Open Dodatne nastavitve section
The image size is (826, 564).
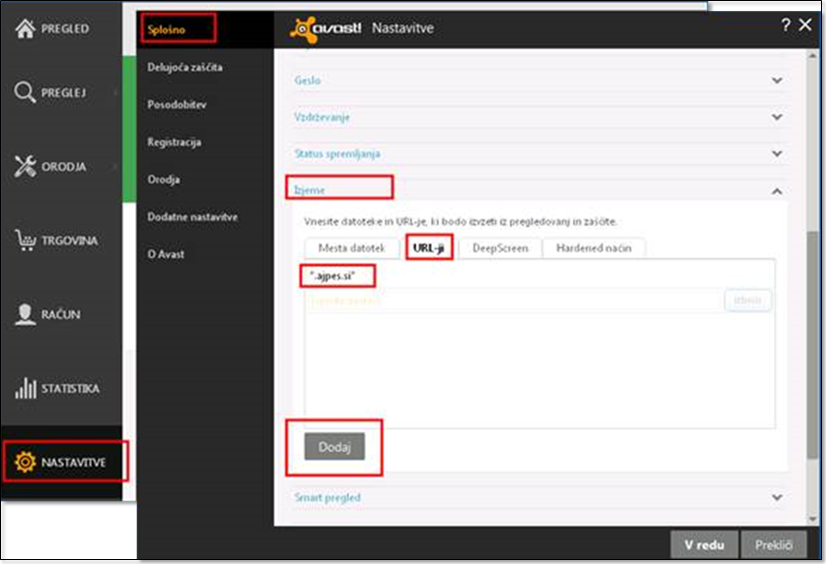click(192, 217)
